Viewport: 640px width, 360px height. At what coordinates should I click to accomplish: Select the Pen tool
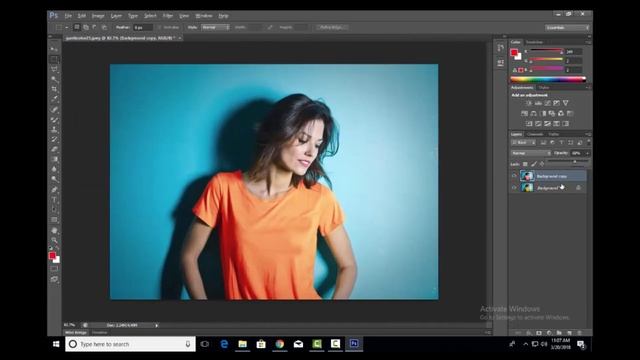coord(54,190)
